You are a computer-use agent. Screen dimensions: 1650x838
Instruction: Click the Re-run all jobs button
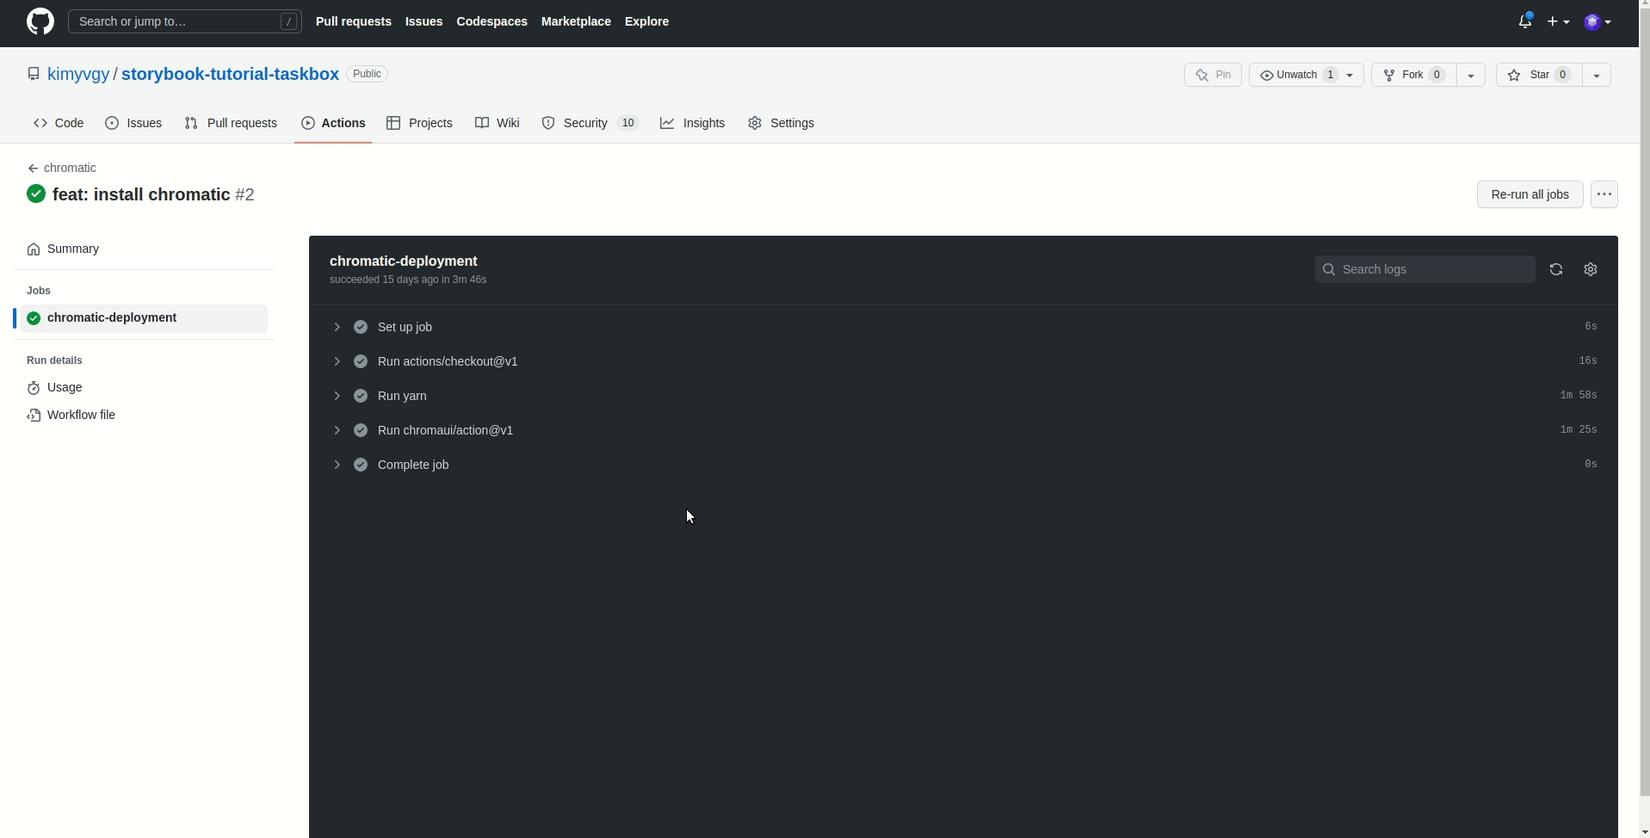tap(1530, 194)
